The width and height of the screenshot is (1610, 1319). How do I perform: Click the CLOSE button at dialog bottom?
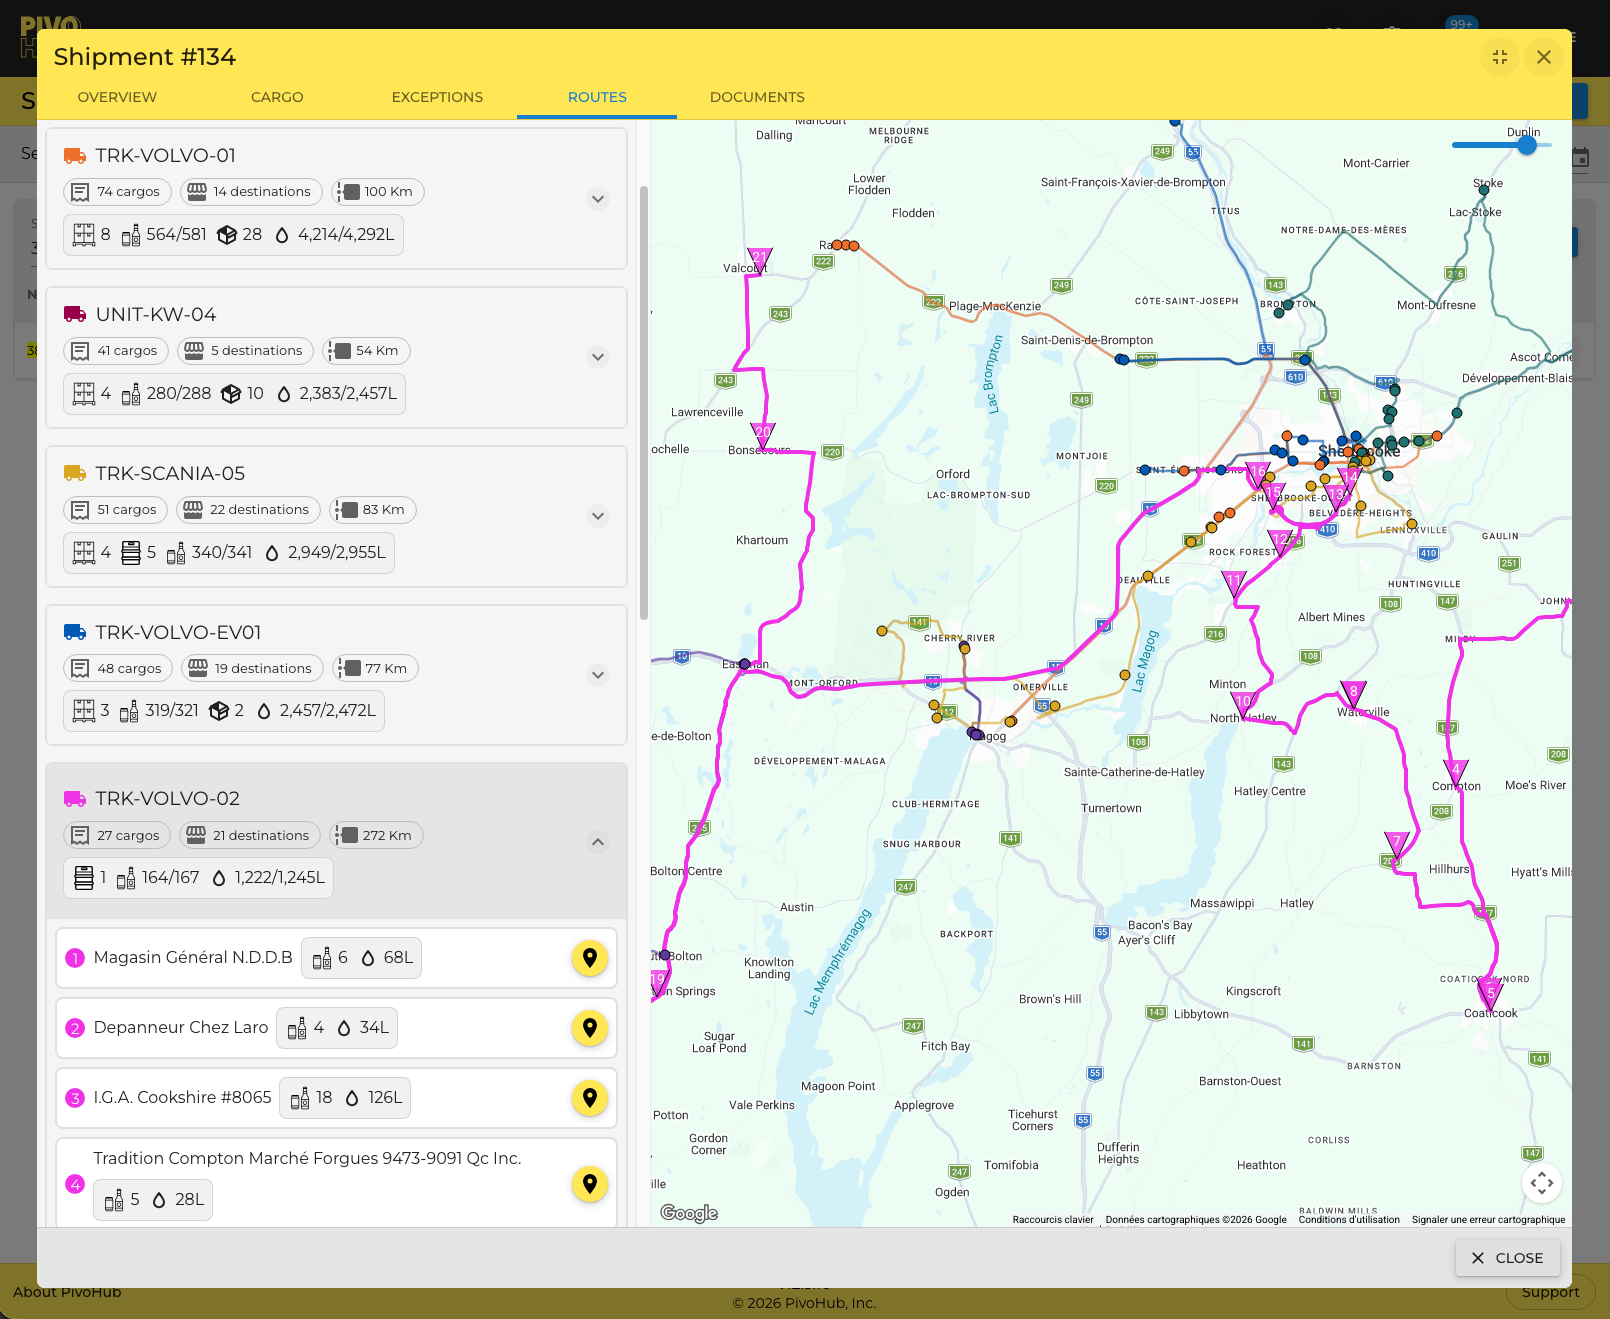[1507, 1258]
